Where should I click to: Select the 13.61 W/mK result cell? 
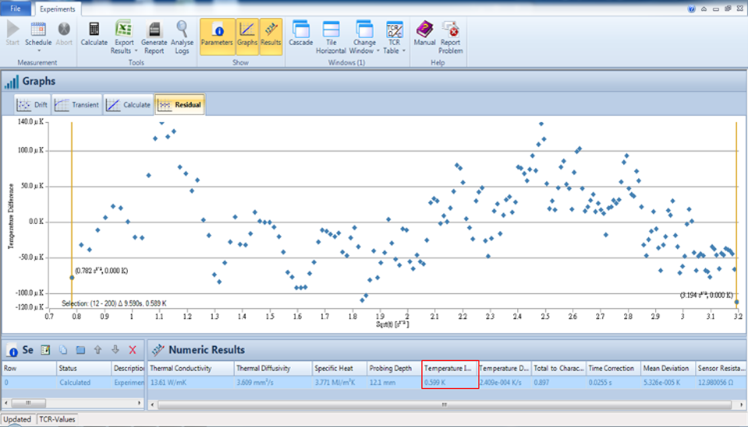191,382
